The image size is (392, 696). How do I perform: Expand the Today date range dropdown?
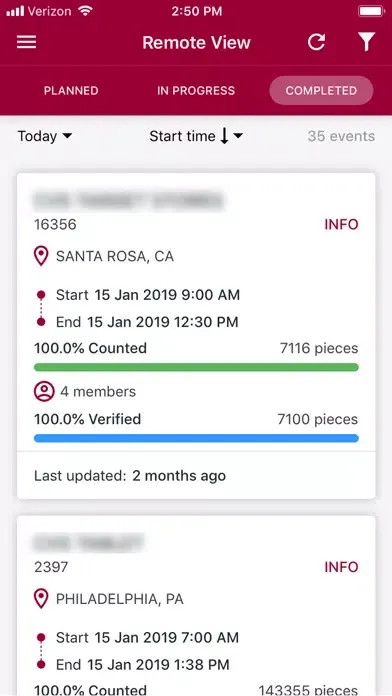(x=44, y=136)
